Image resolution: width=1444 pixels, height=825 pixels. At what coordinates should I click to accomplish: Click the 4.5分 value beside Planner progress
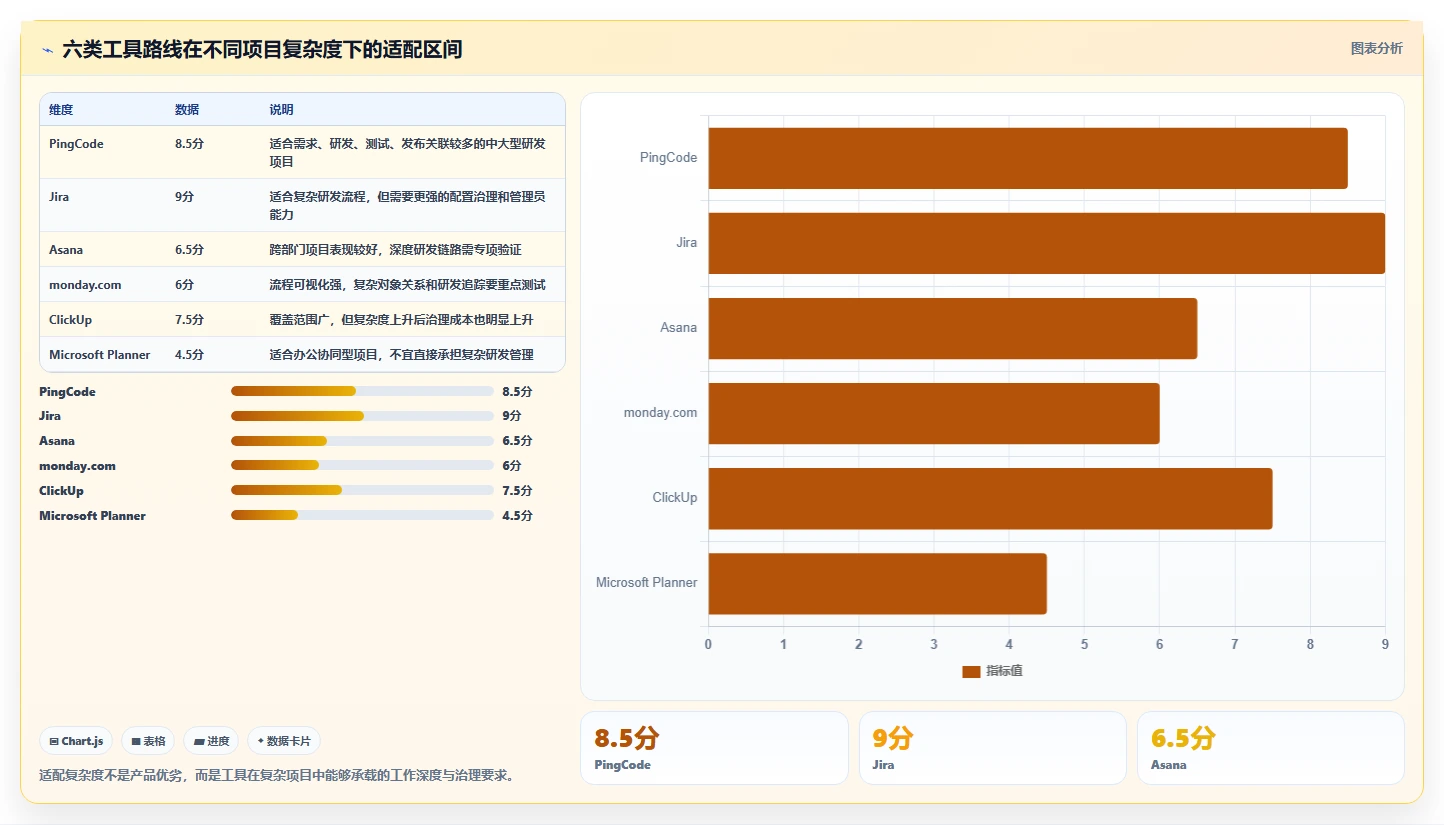pyautogui.click(x=518, y=515)
